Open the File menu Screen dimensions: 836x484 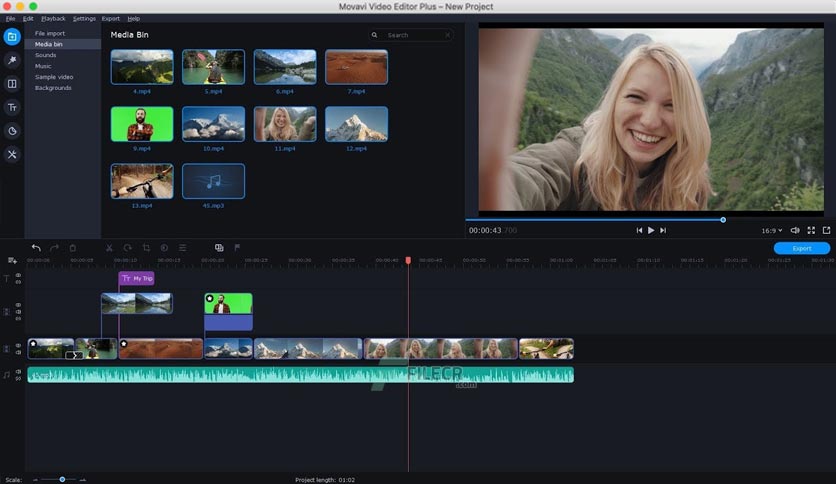(10, 19)
